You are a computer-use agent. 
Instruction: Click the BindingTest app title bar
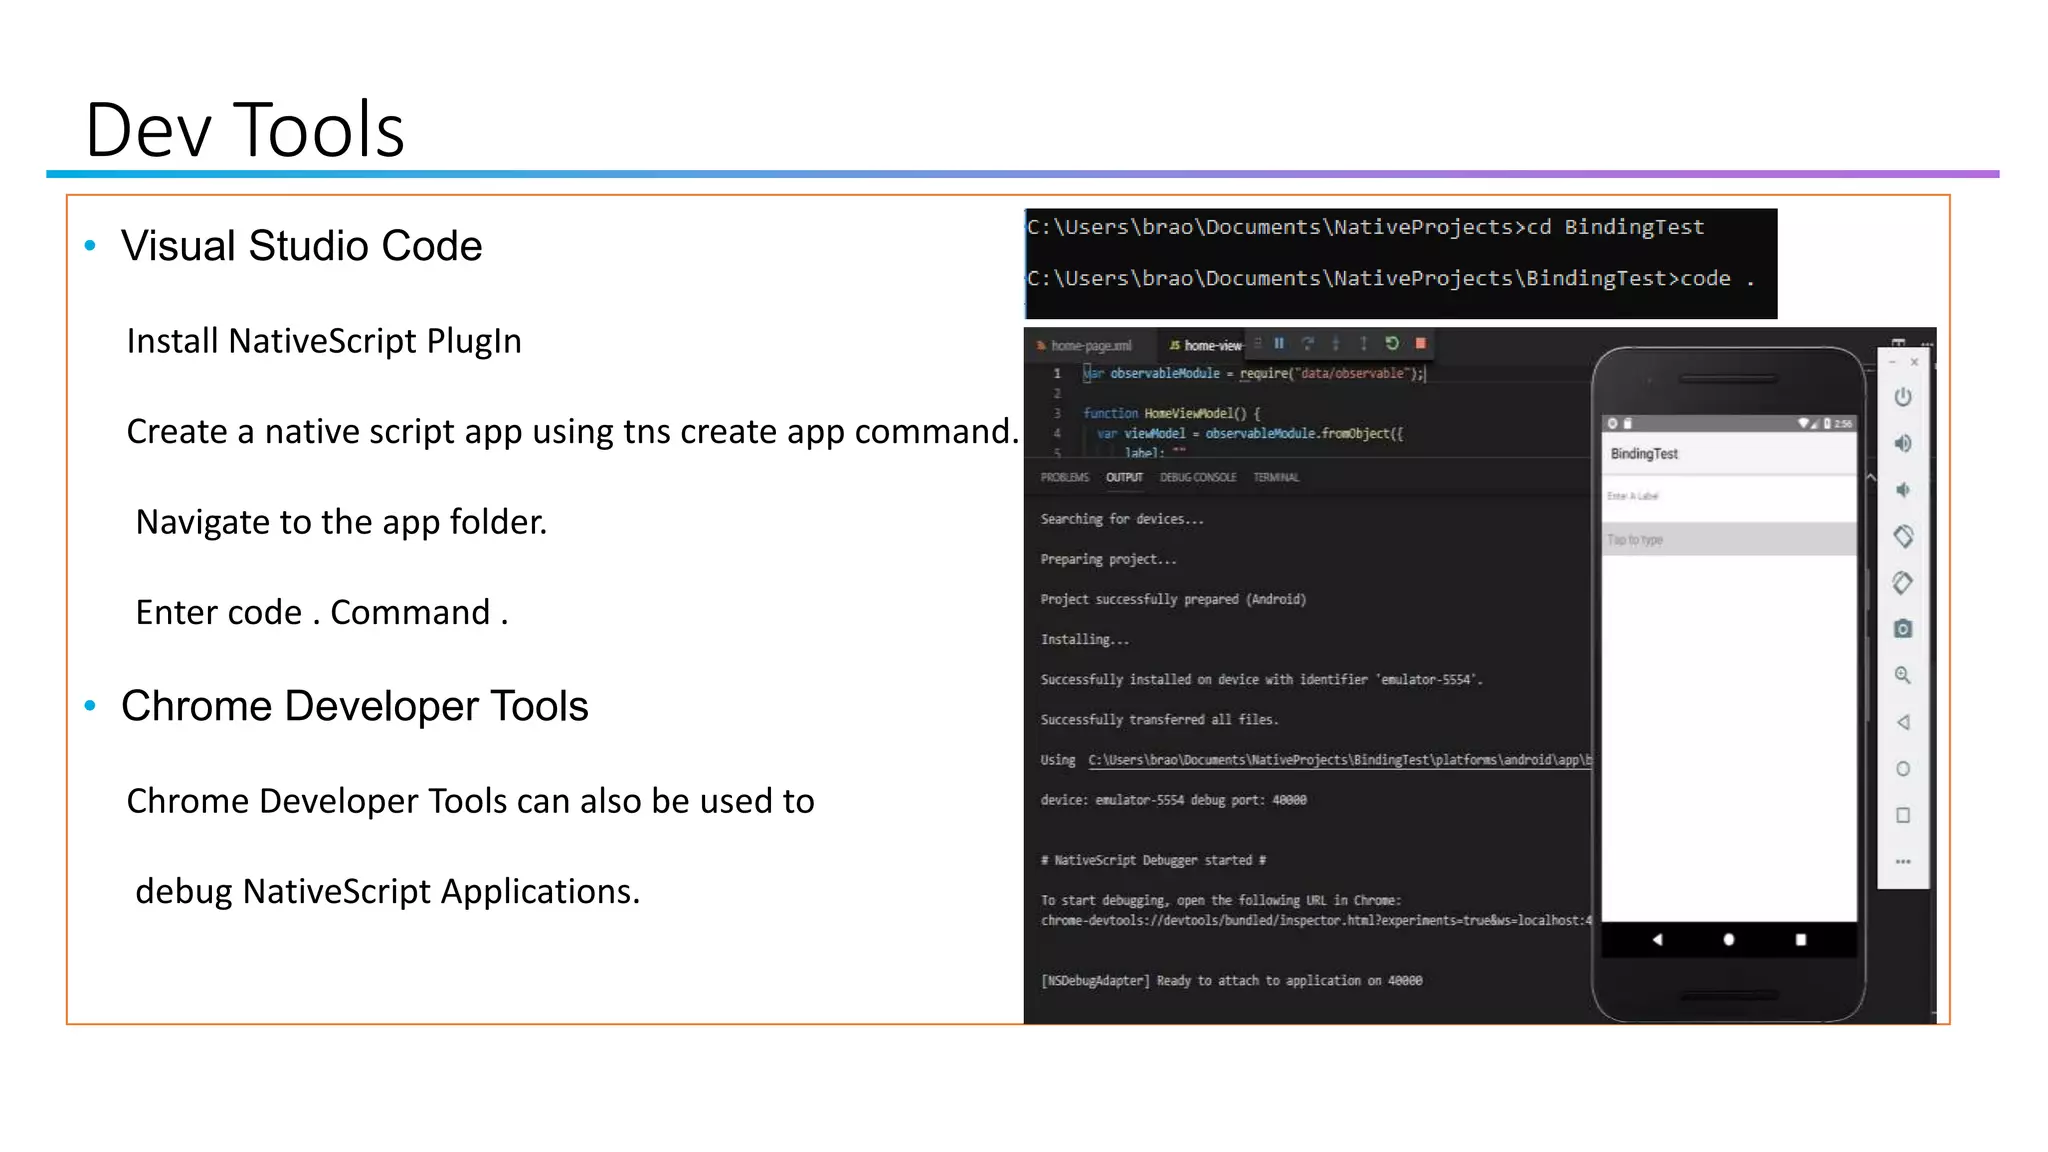[1729, 454]
